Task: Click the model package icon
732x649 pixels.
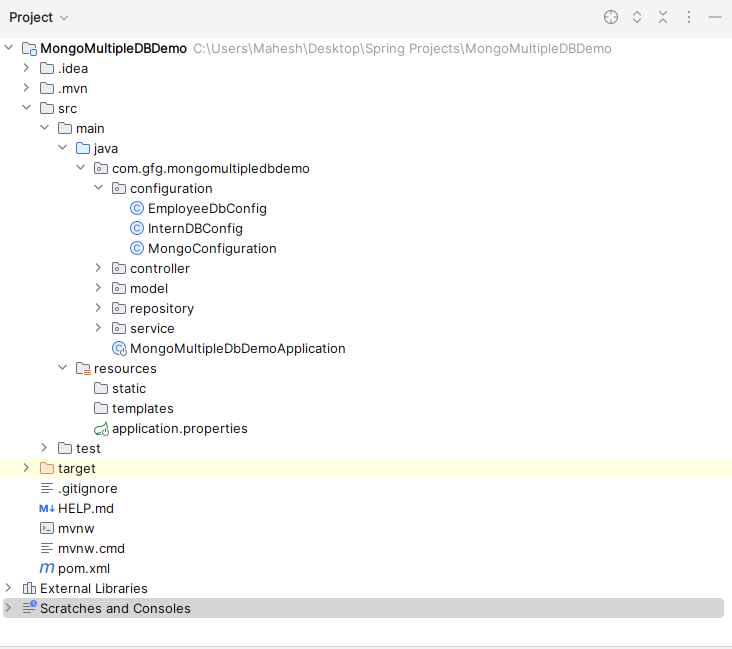Action: tap(119, 289)
